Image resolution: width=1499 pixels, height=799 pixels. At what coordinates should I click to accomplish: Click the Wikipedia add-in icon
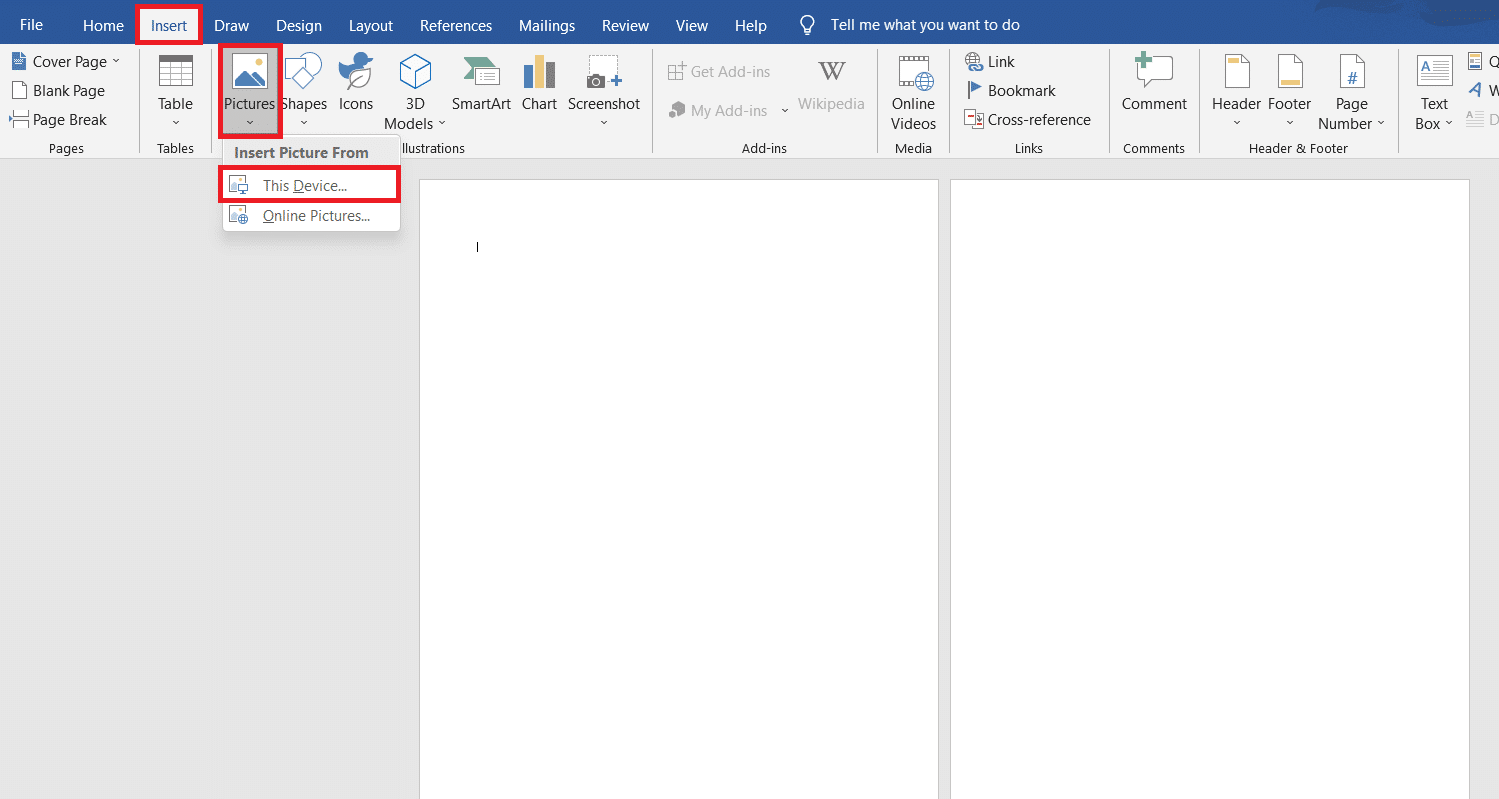tap(831, 72)
